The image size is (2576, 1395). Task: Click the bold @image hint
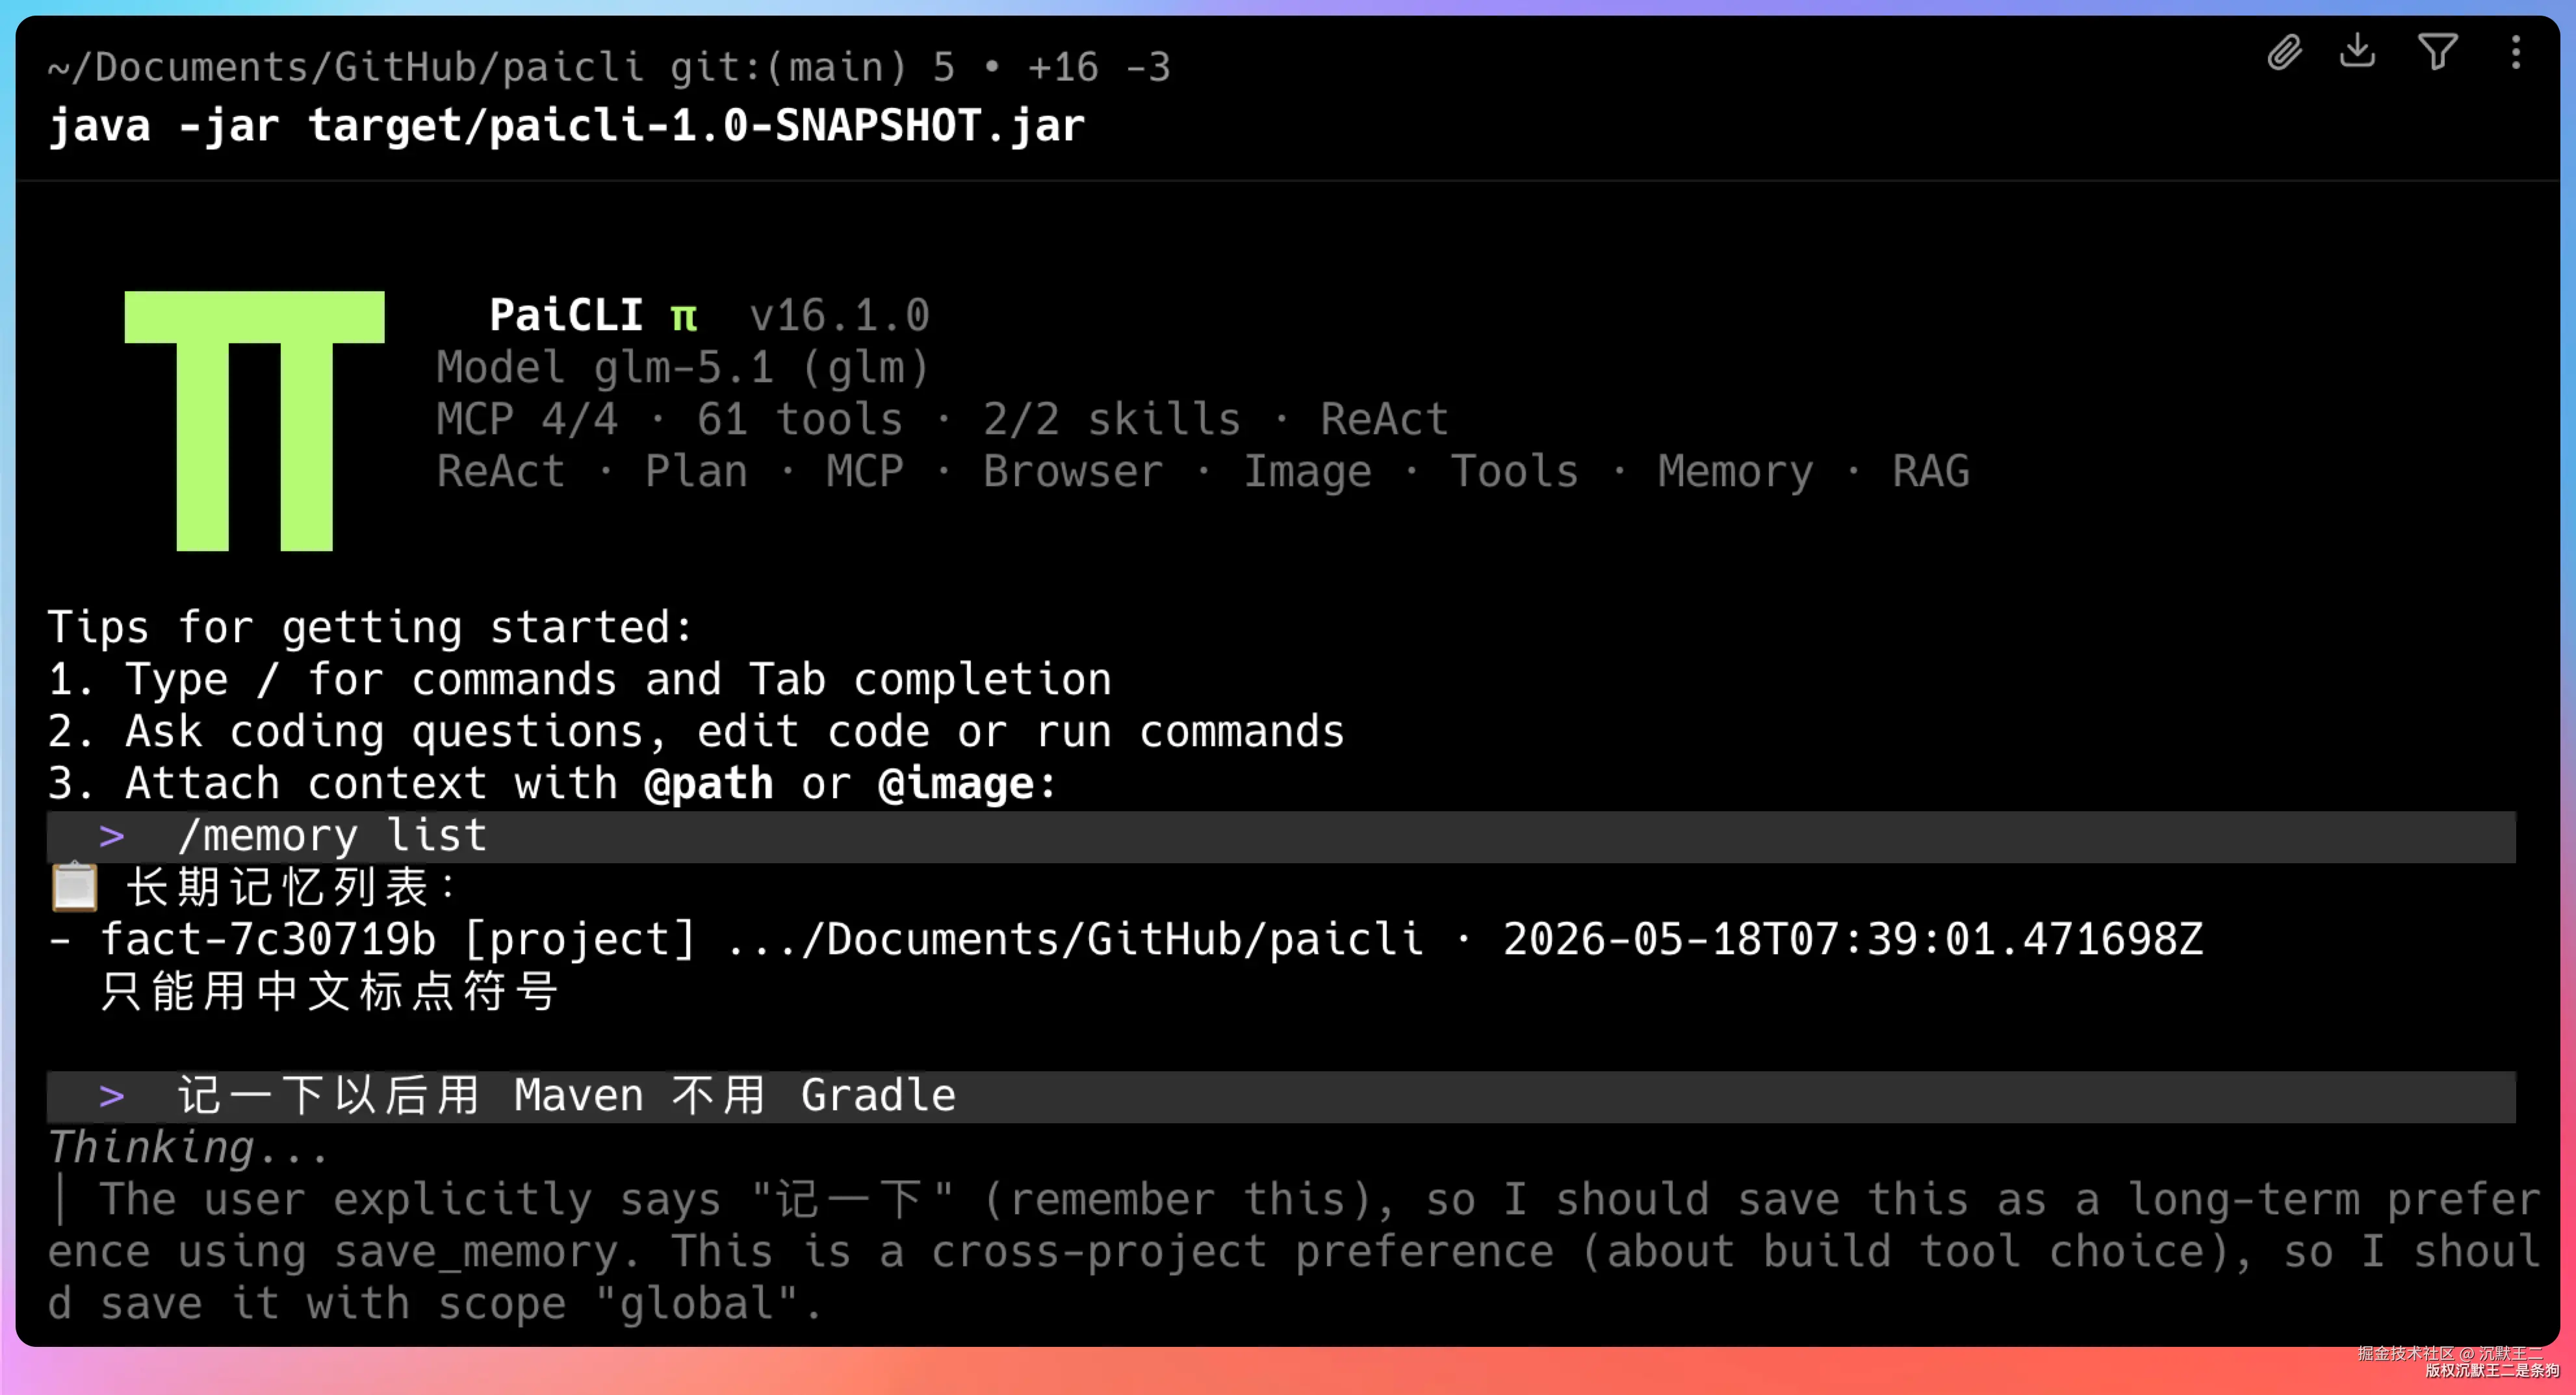[x=956, y=784]
